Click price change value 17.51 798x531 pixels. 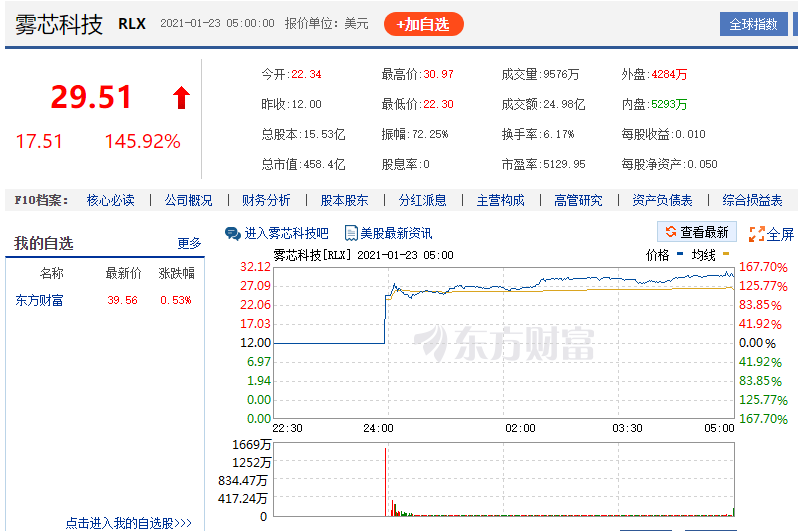(x=39, y=142)
